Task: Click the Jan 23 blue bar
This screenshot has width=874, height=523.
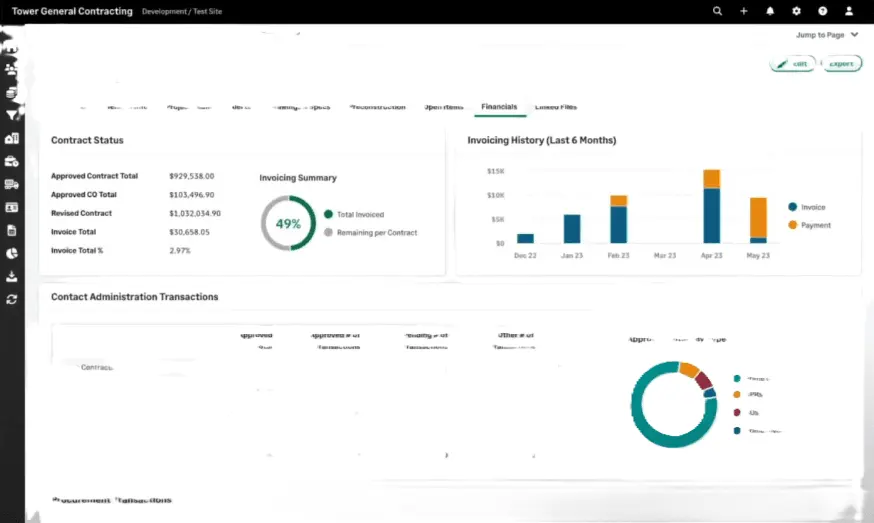Action: [572, 229]
